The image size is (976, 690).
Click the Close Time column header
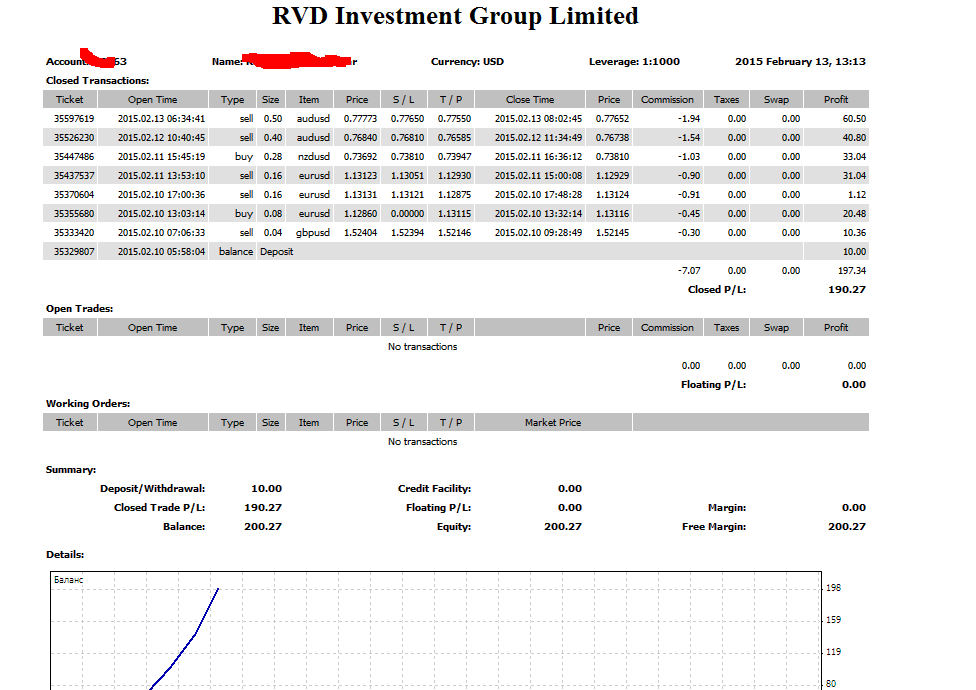tap(530, 99)
